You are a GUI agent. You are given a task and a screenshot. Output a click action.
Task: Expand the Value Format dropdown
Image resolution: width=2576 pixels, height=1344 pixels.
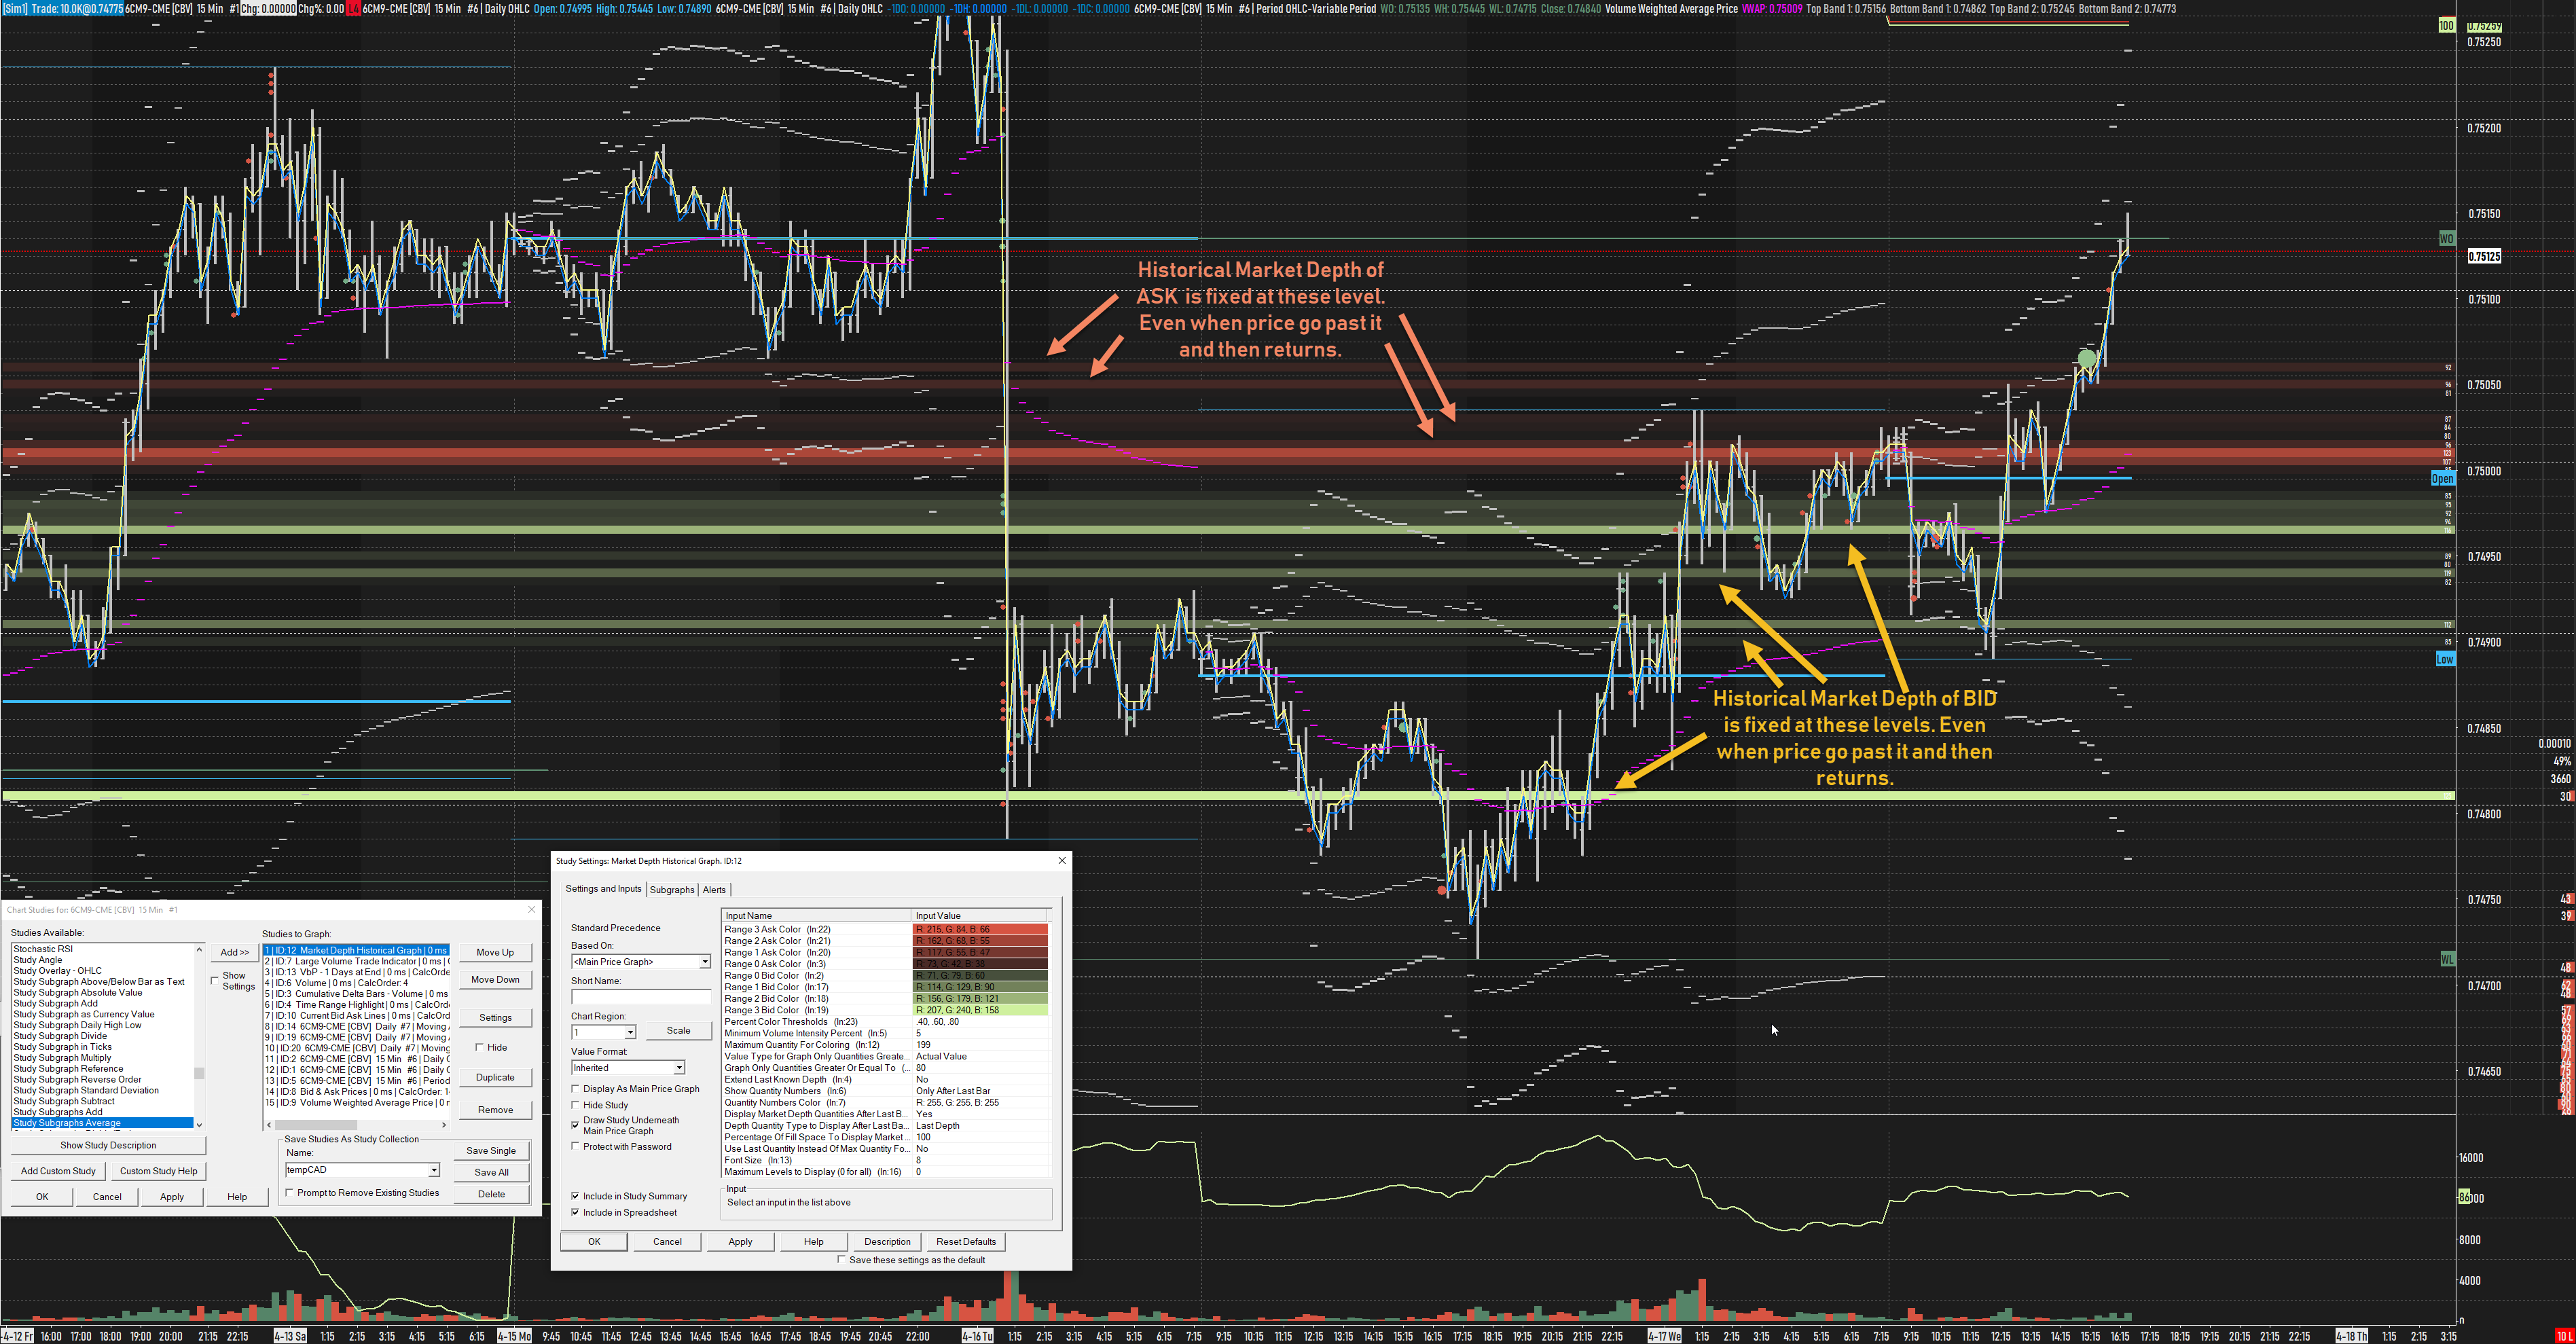(679, 1068)
